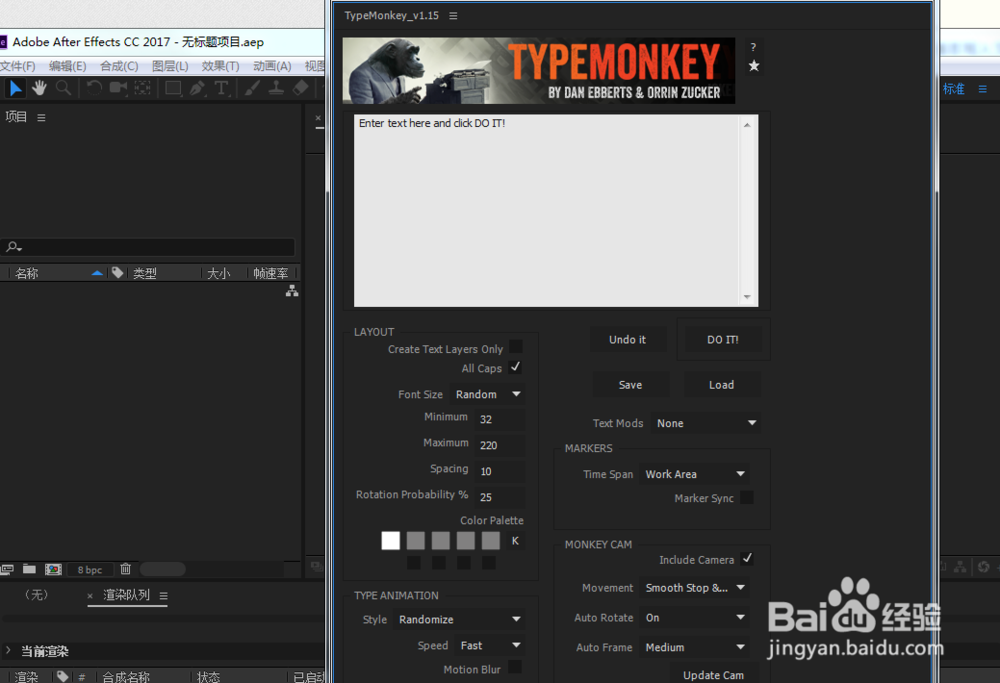Enable Create Text Layers Only checkbox
The image size is (1000, 683).
(516, 346)
